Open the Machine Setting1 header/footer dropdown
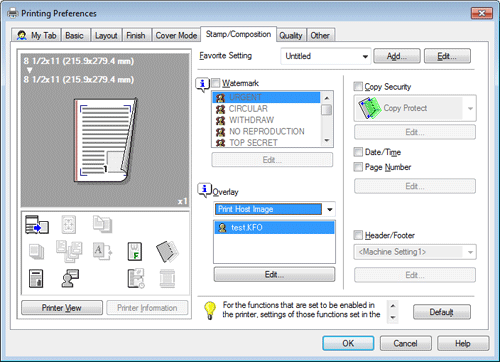 click(415, 252)
